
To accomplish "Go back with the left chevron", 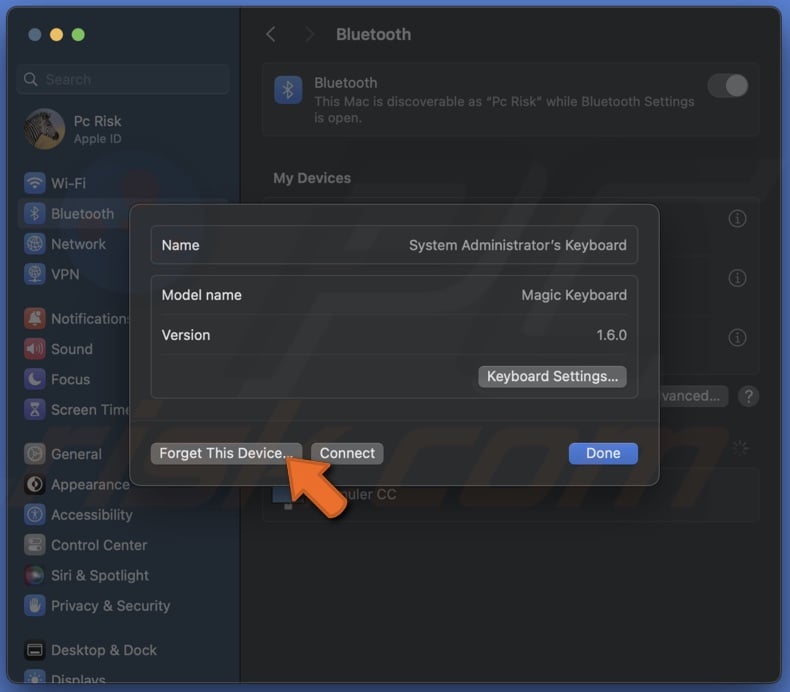I will (x=271, y=34).
